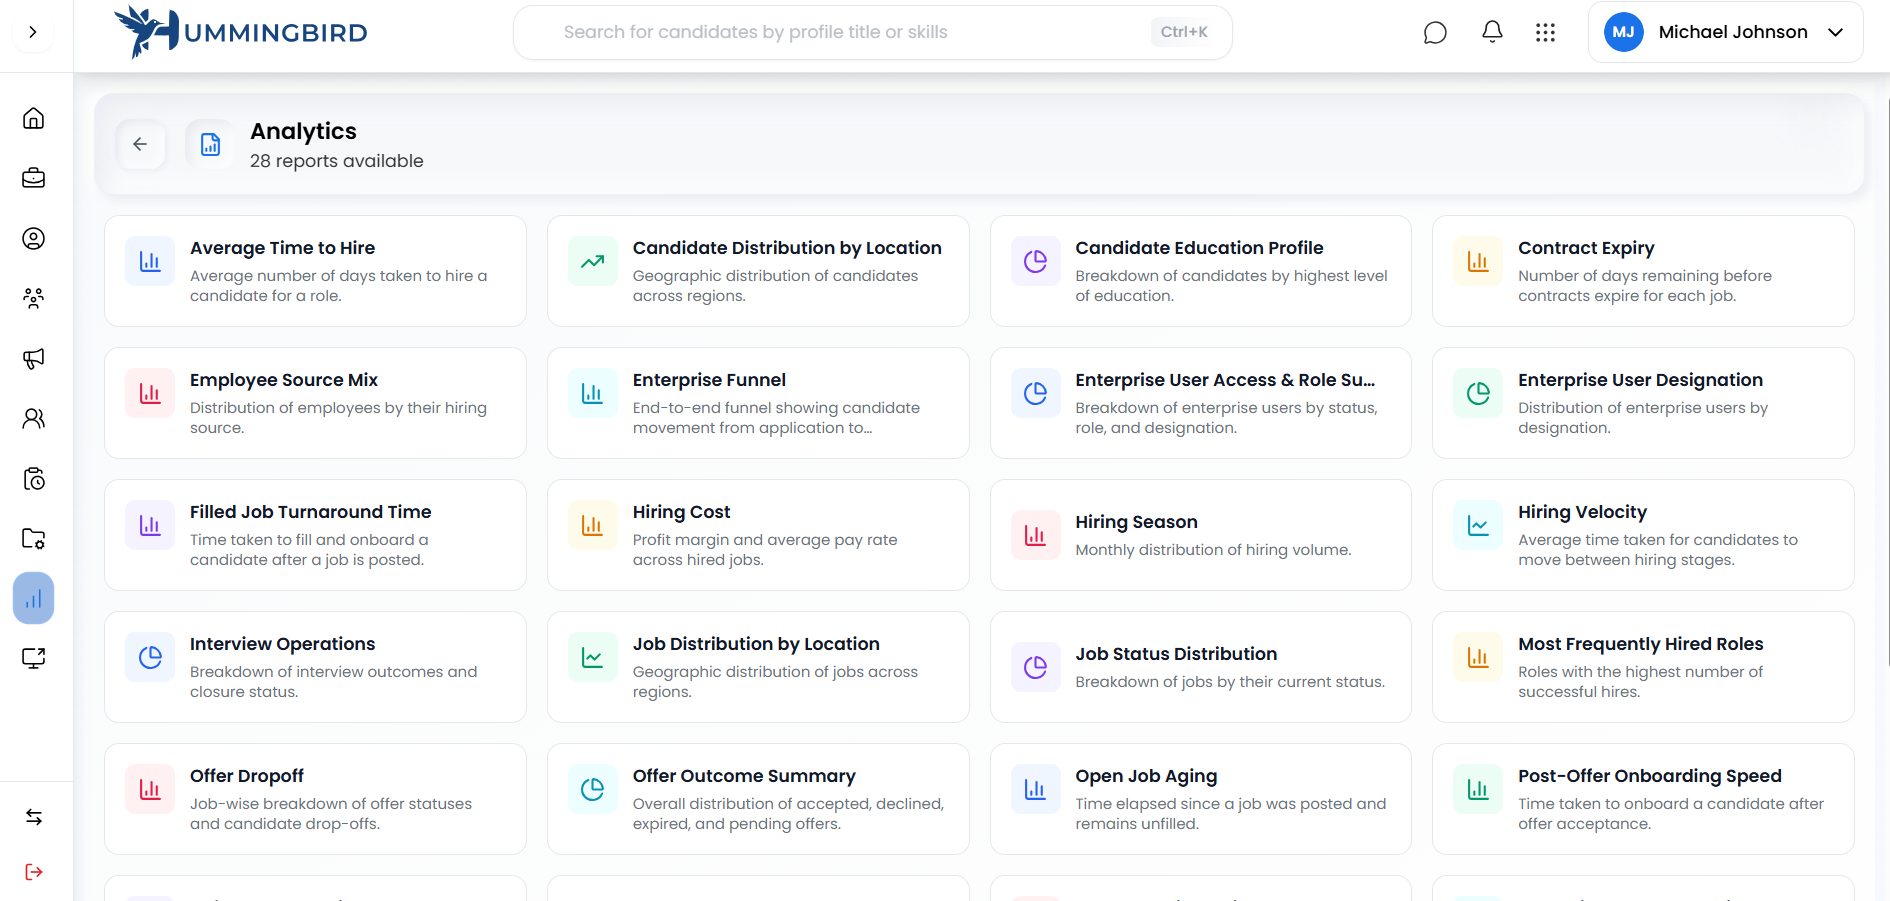The height and width of the screenshot is (901, 1890).
Task: Open the folder settings sidebar icon
Action: tap(34, 539)
